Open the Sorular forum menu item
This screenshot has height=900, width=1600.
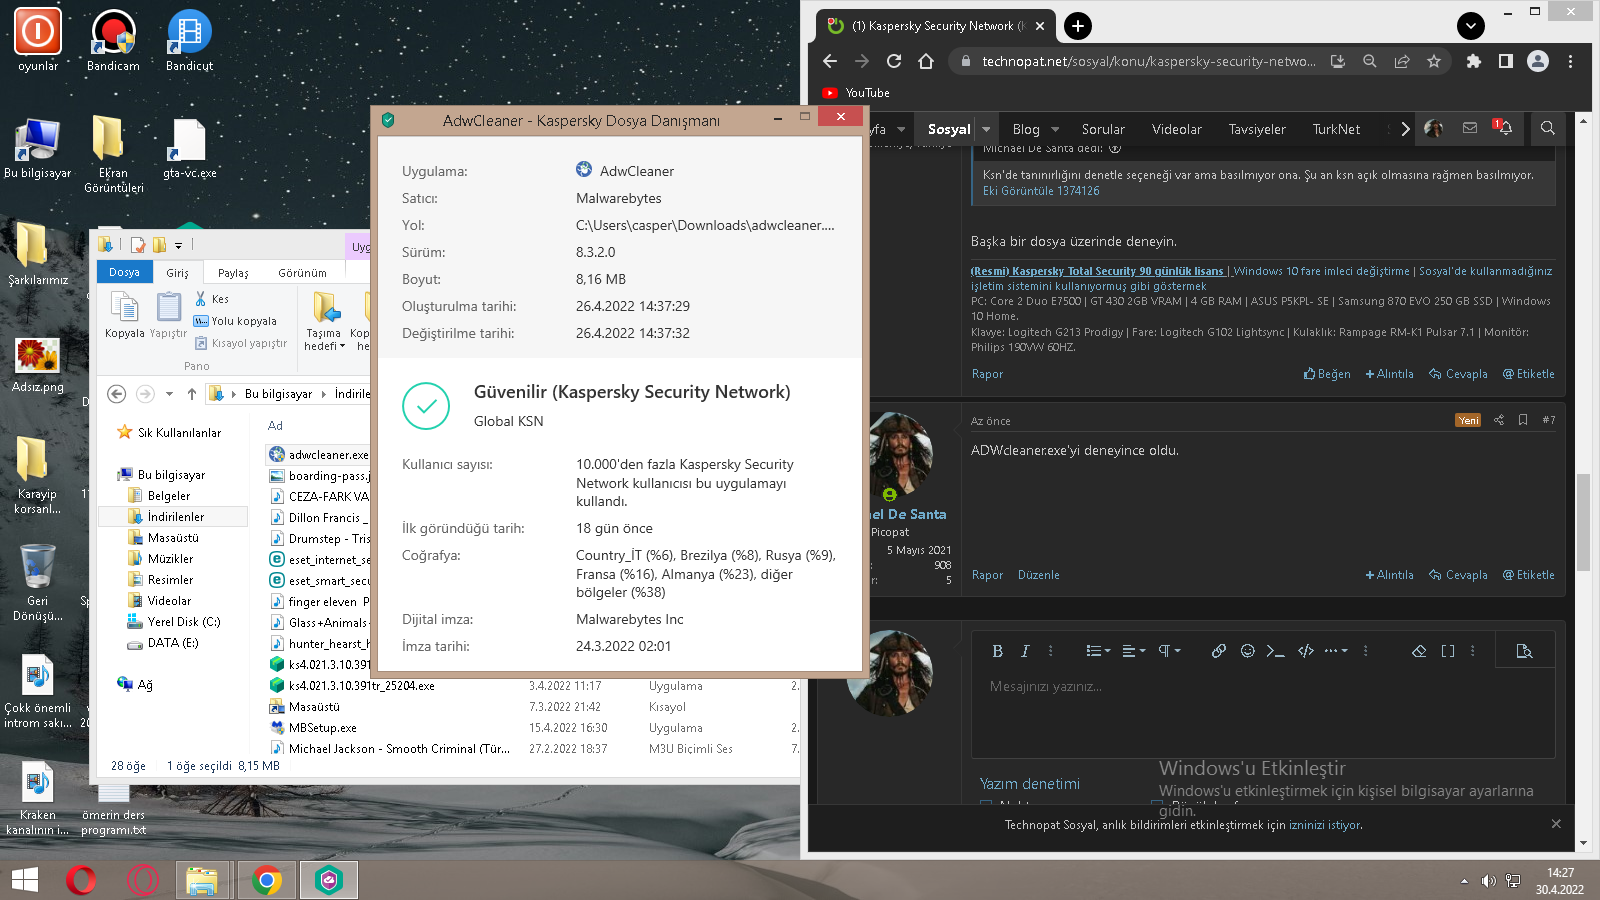click(1103, 129)
